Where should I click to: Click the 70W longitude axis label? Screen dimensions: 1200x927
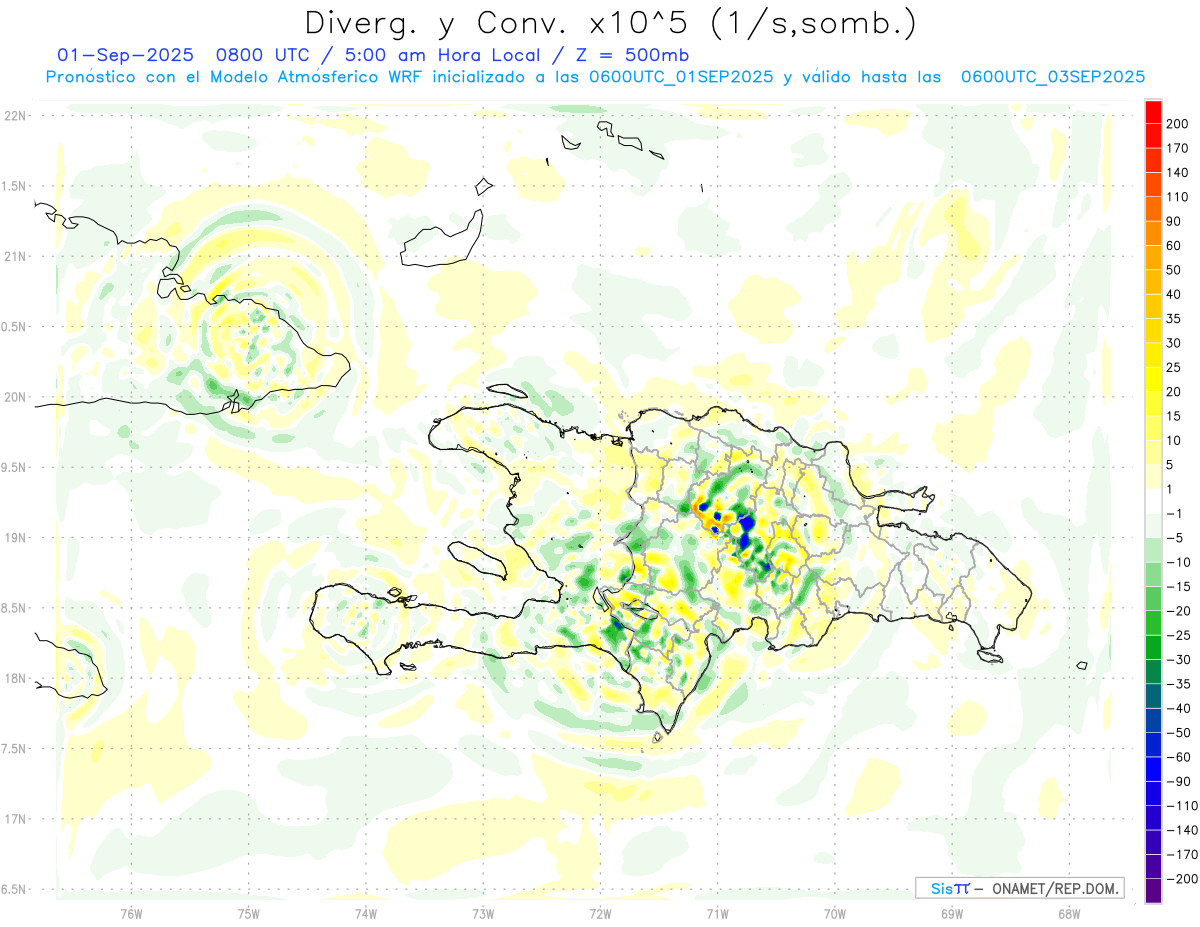pos(835,913)
